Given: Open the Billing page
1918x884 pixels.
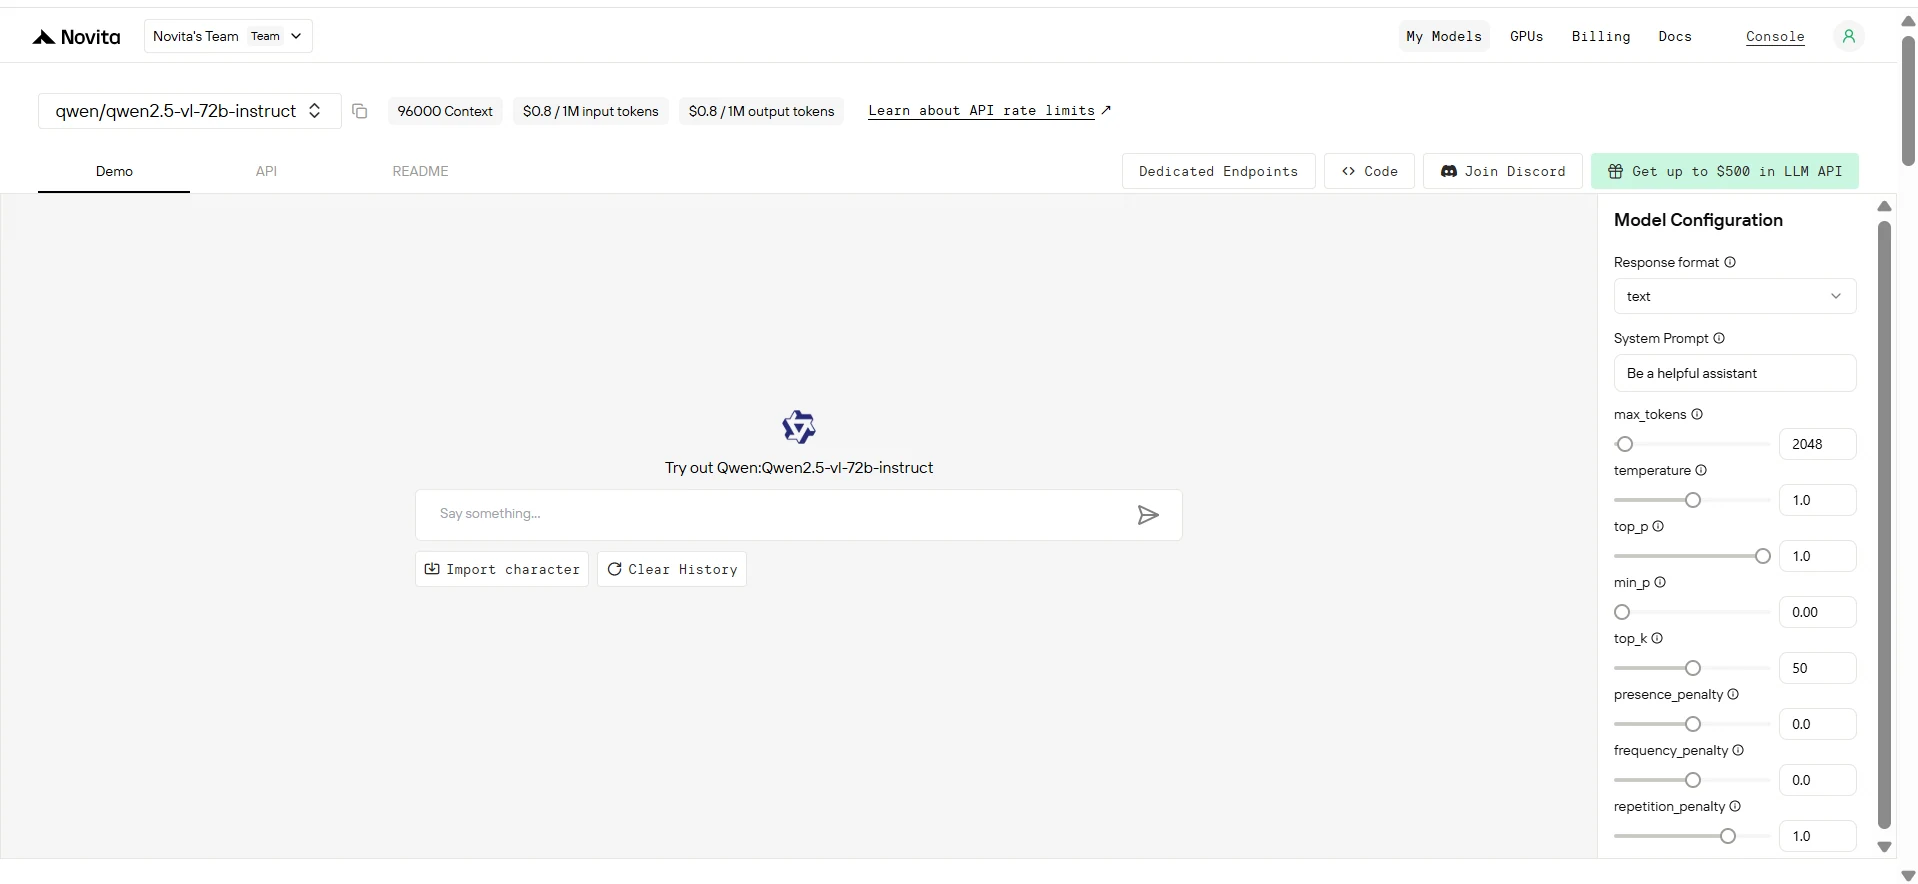Looking at the screenshot, I should (x=1601, y=36).
